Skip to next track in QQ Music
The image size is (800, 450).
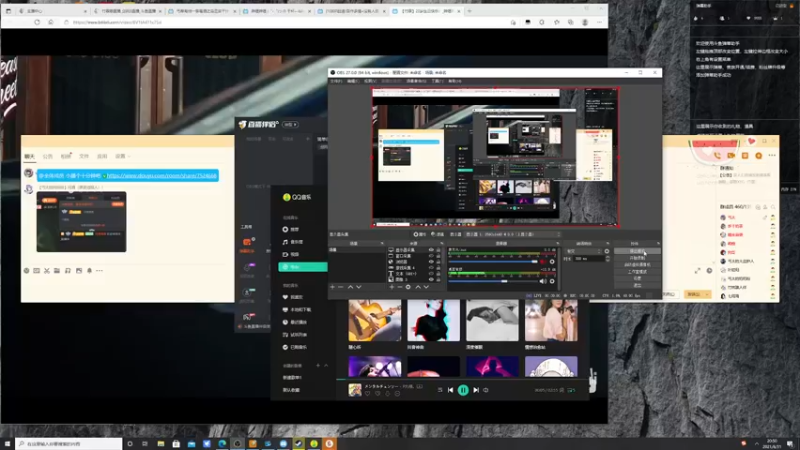click(x=476, y=390)
